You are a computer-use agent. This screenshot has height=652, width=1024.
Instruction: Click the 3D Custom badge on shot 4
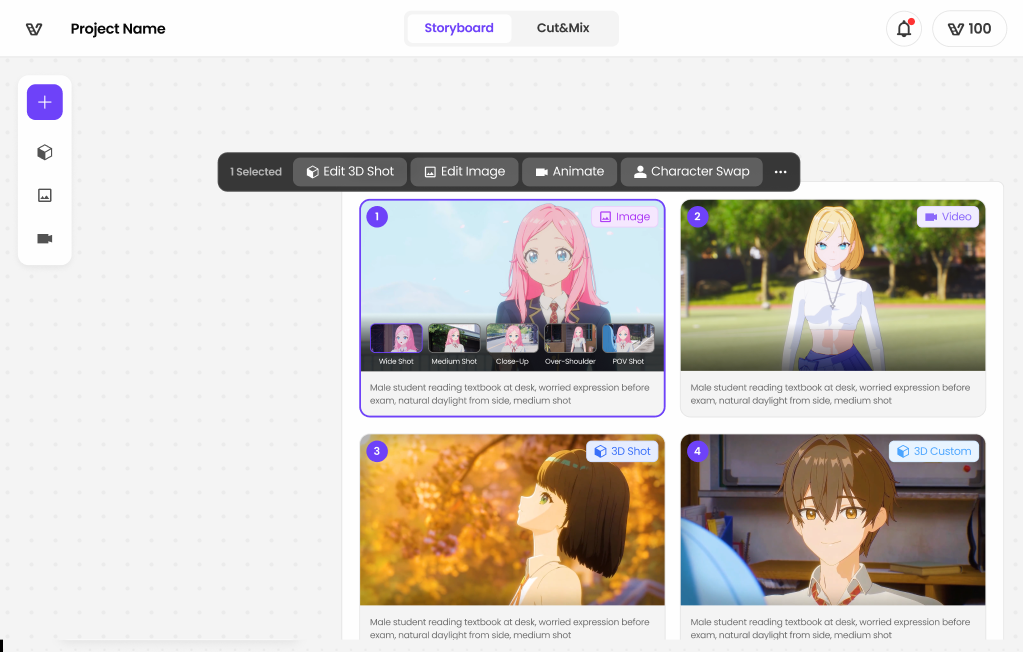pos(933,451)
